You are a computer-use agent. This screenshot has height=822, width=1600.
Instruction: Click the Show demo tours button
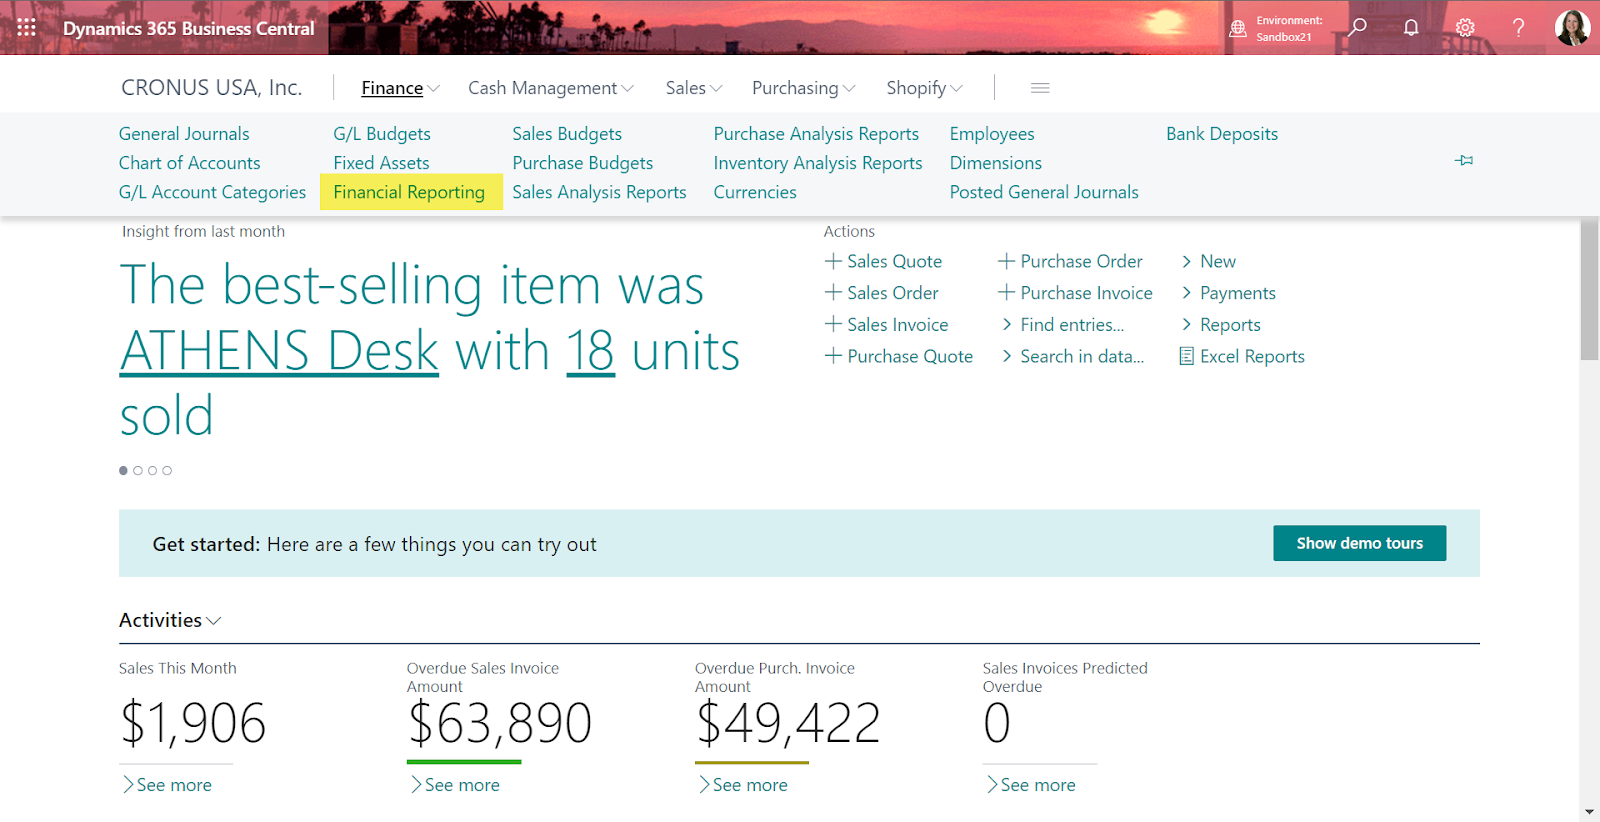1359,543
